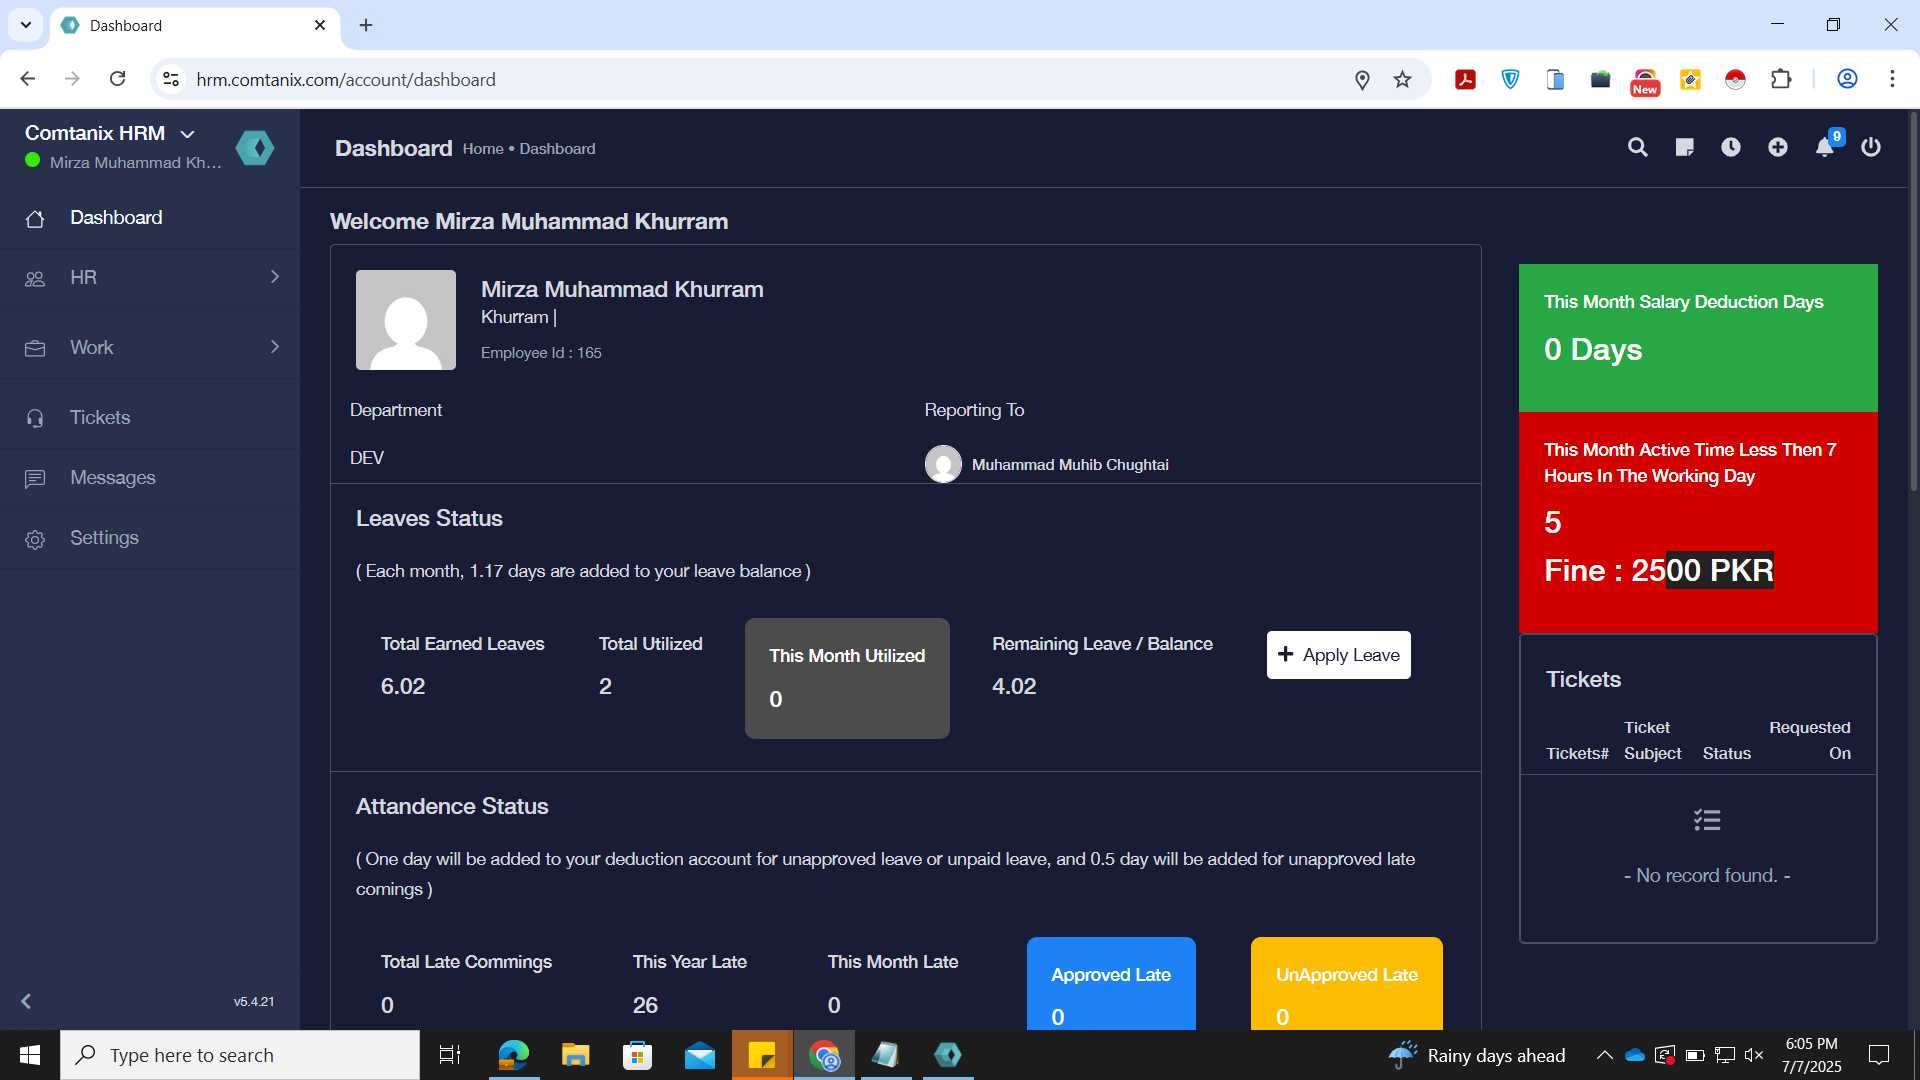This screenshot has width=1920, height=1080.
Task: Click the Rainy days ahead weather widget
Action: coord(1477,1055)
